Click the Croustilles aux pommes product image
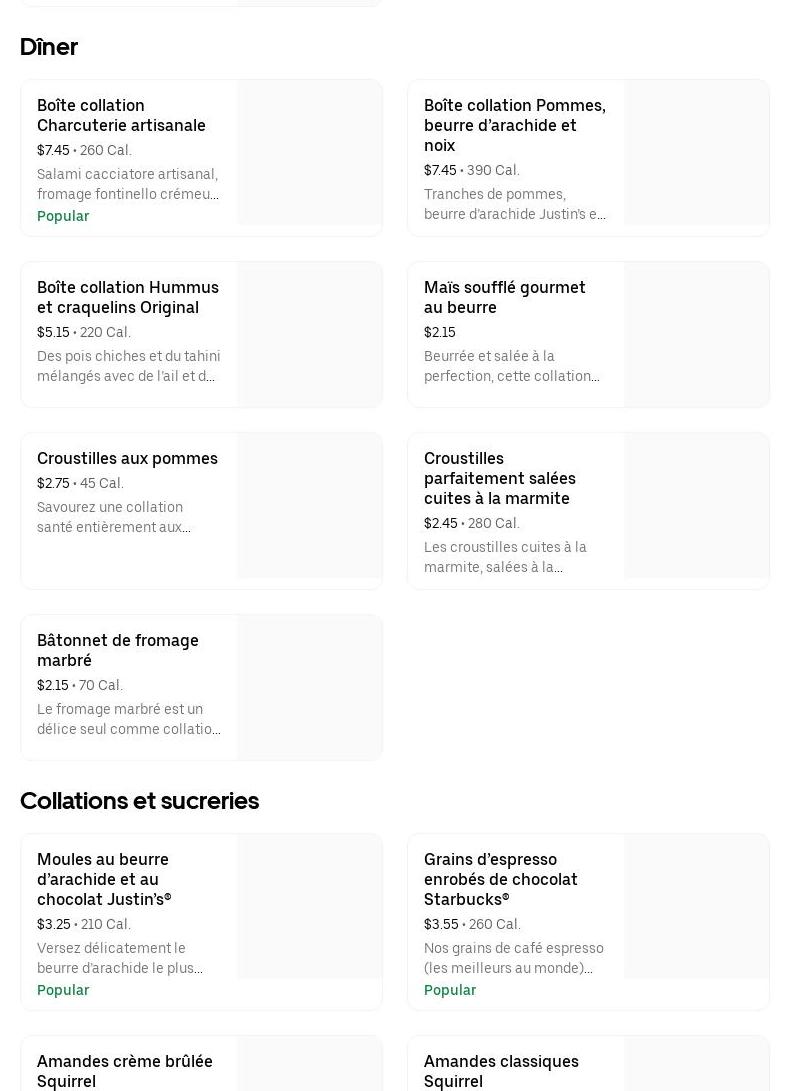 point(309,506)
